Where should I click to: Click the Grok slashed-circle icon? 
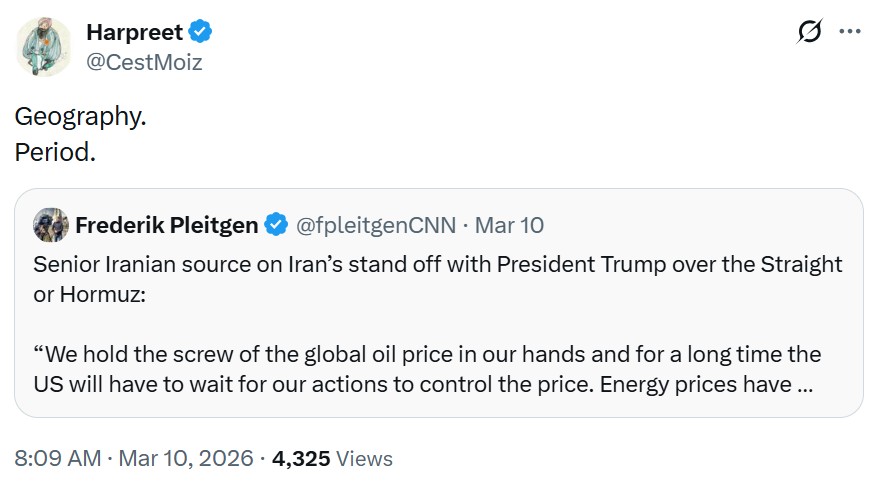coord(809,32)
